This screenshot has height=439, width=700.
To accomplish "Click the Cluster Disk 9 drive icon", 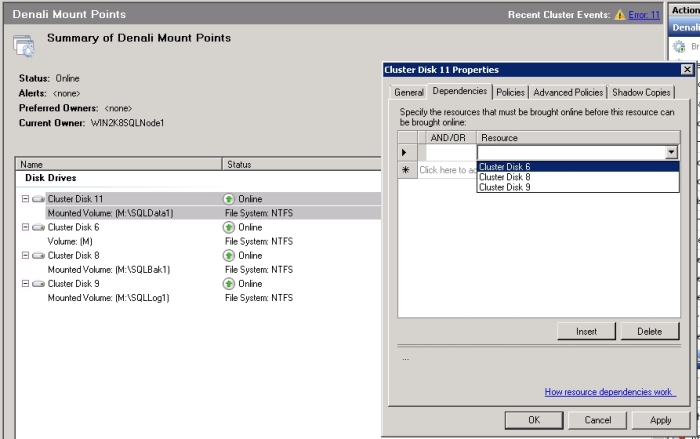I will pyautogui.click(x=38, y=283).
